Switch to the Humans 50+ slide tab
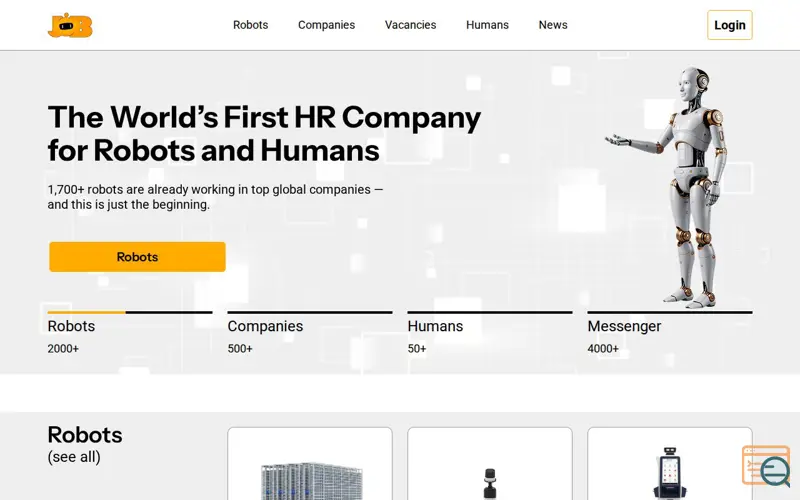This screenshot has height=500, width=800. tap(490, 333)
